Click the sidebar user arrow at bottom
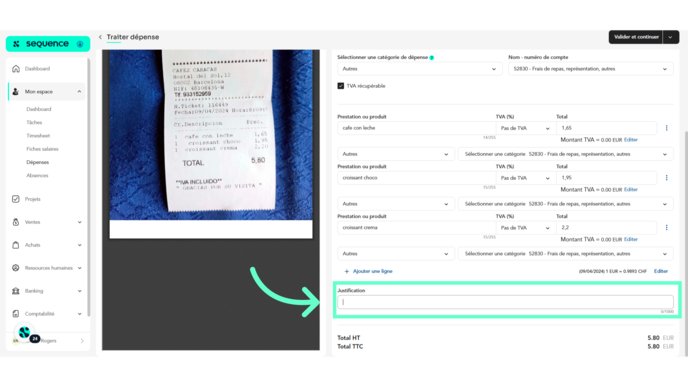This screenshot has width=688, height=387. 82,341
